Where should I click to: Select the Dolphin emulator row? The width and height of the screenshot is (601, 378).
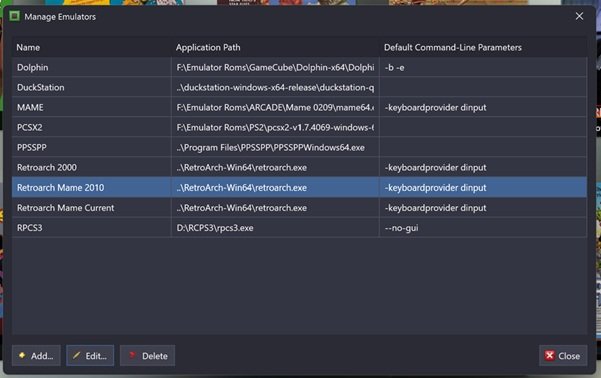[299, 67]
